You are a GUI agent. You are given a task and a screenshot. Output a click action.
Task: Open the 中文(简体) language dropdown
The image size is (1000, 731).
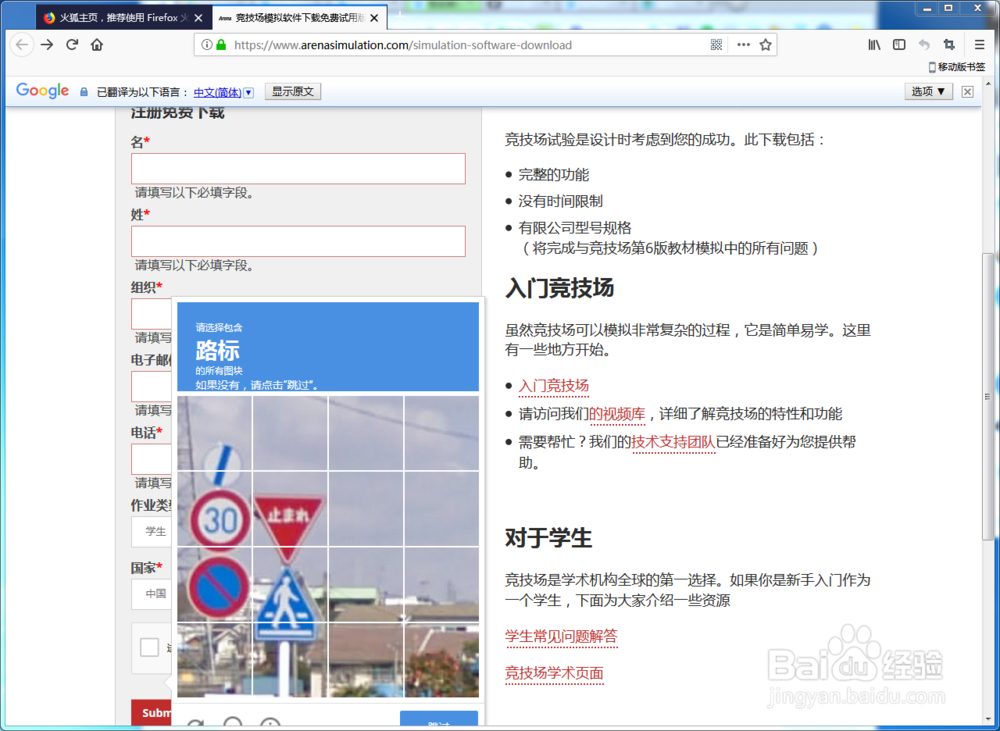click(224, 92)
